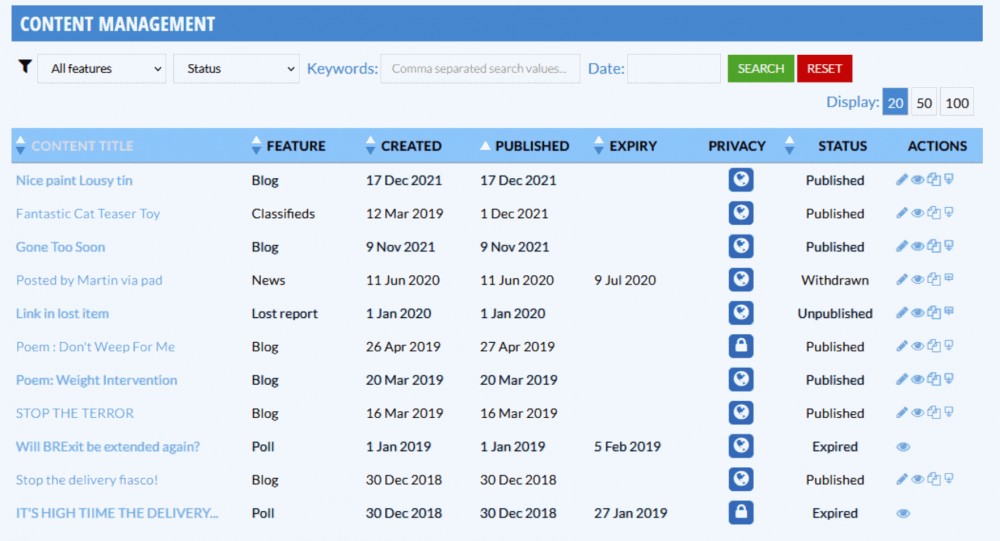This screenshot has height=541, width=1000.
Task: Click the withdraw icon on Gone Too Soon row
Action: tap(949, 246)
